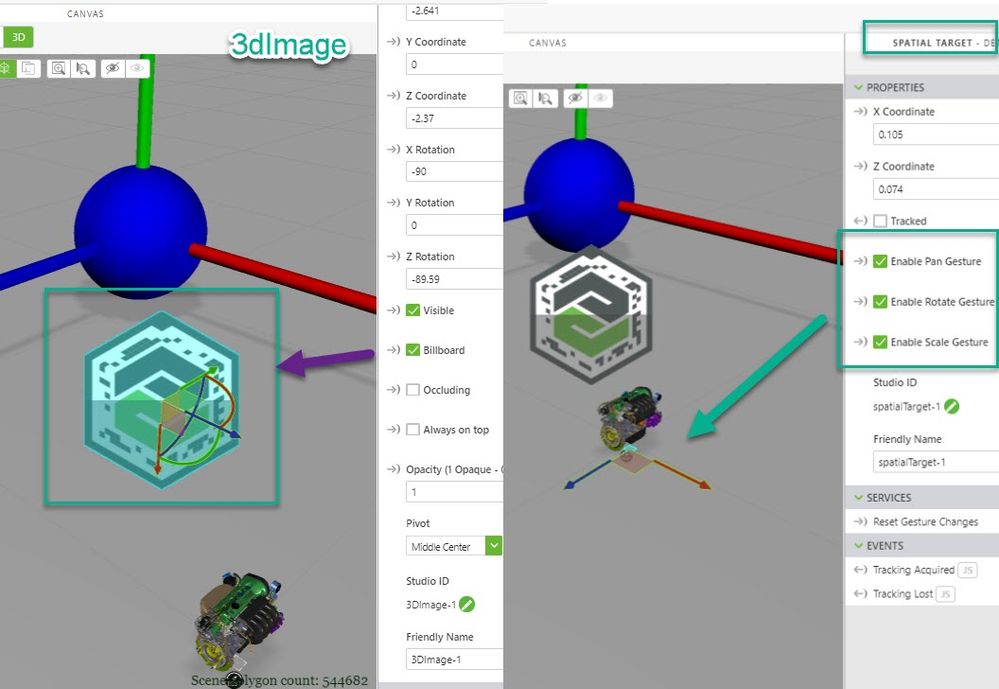Uncheck the Visible checkbox
The image size is (999, 689).
413,310
